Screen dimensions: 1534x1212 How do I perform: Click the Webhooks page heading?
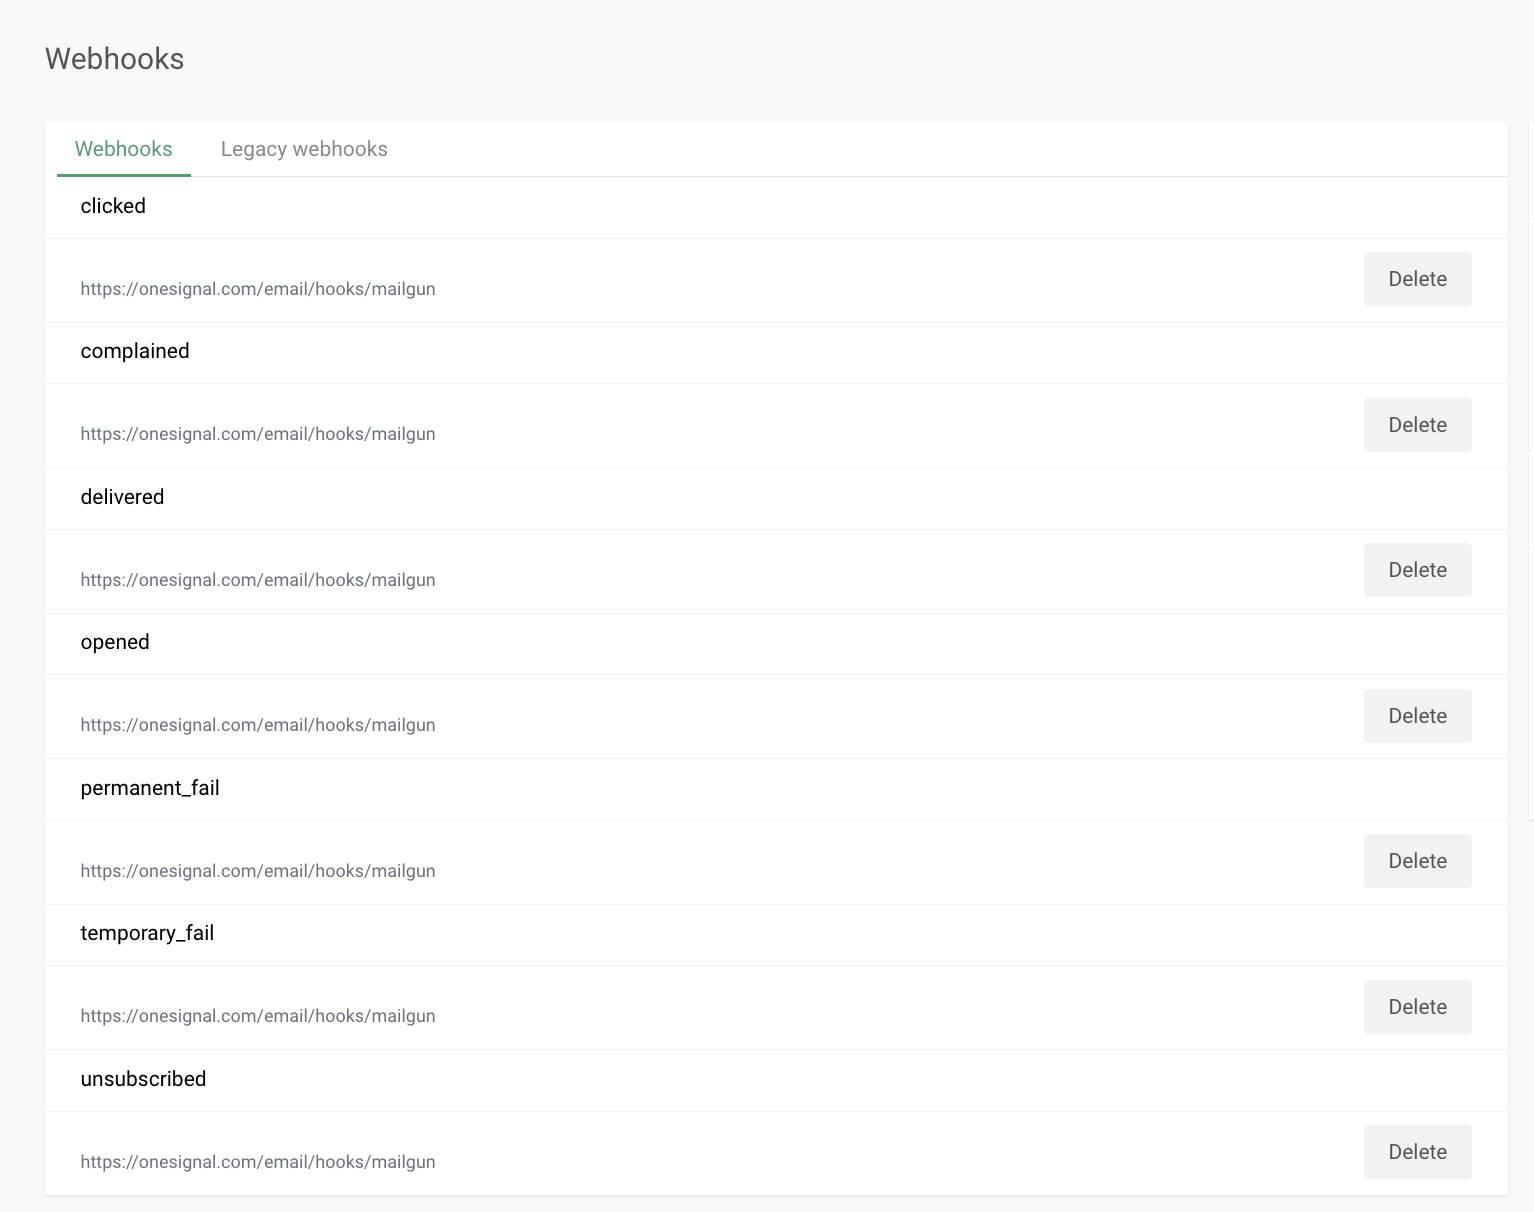(x=115, y=59)
